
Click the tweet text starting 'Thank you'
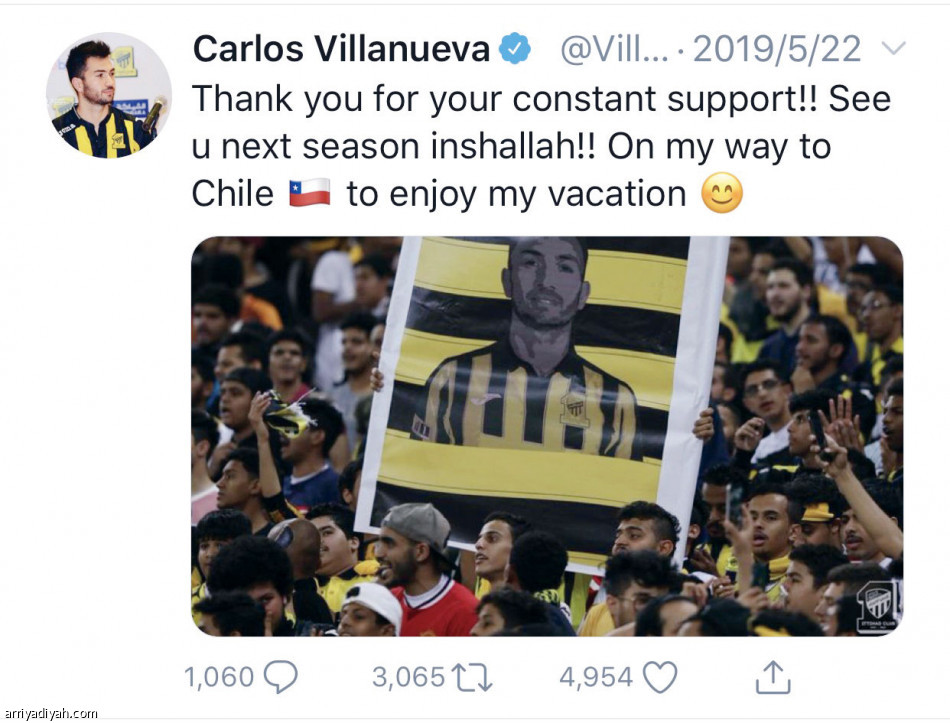tap(540, 145)
